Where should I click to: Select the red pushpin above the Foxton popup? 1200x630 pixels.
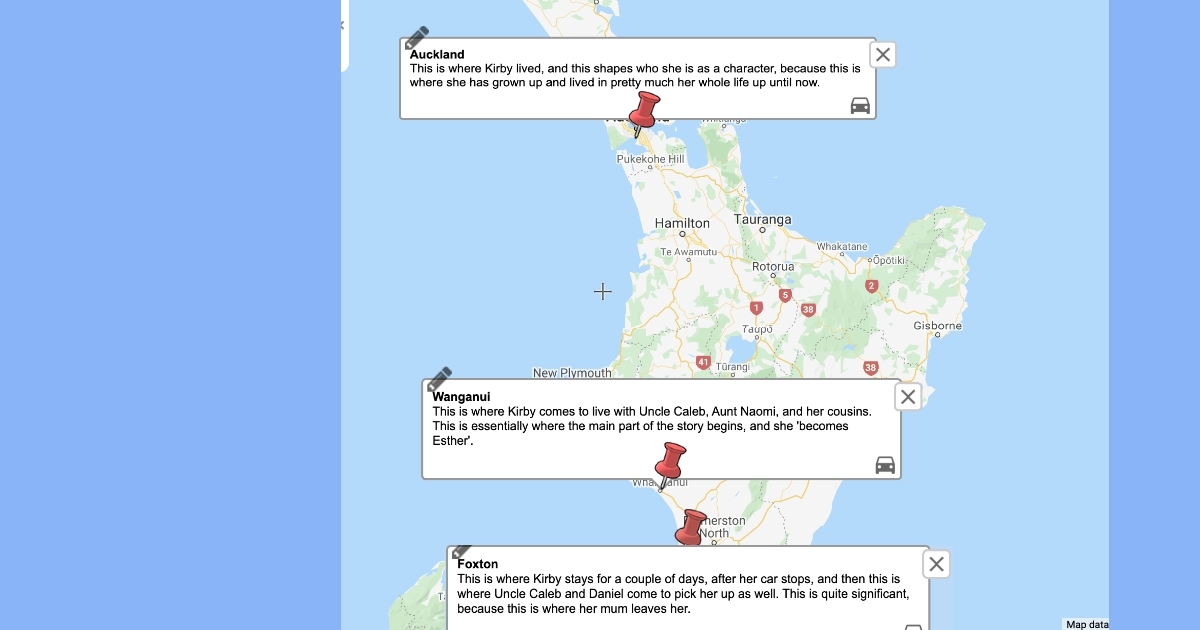691,527
